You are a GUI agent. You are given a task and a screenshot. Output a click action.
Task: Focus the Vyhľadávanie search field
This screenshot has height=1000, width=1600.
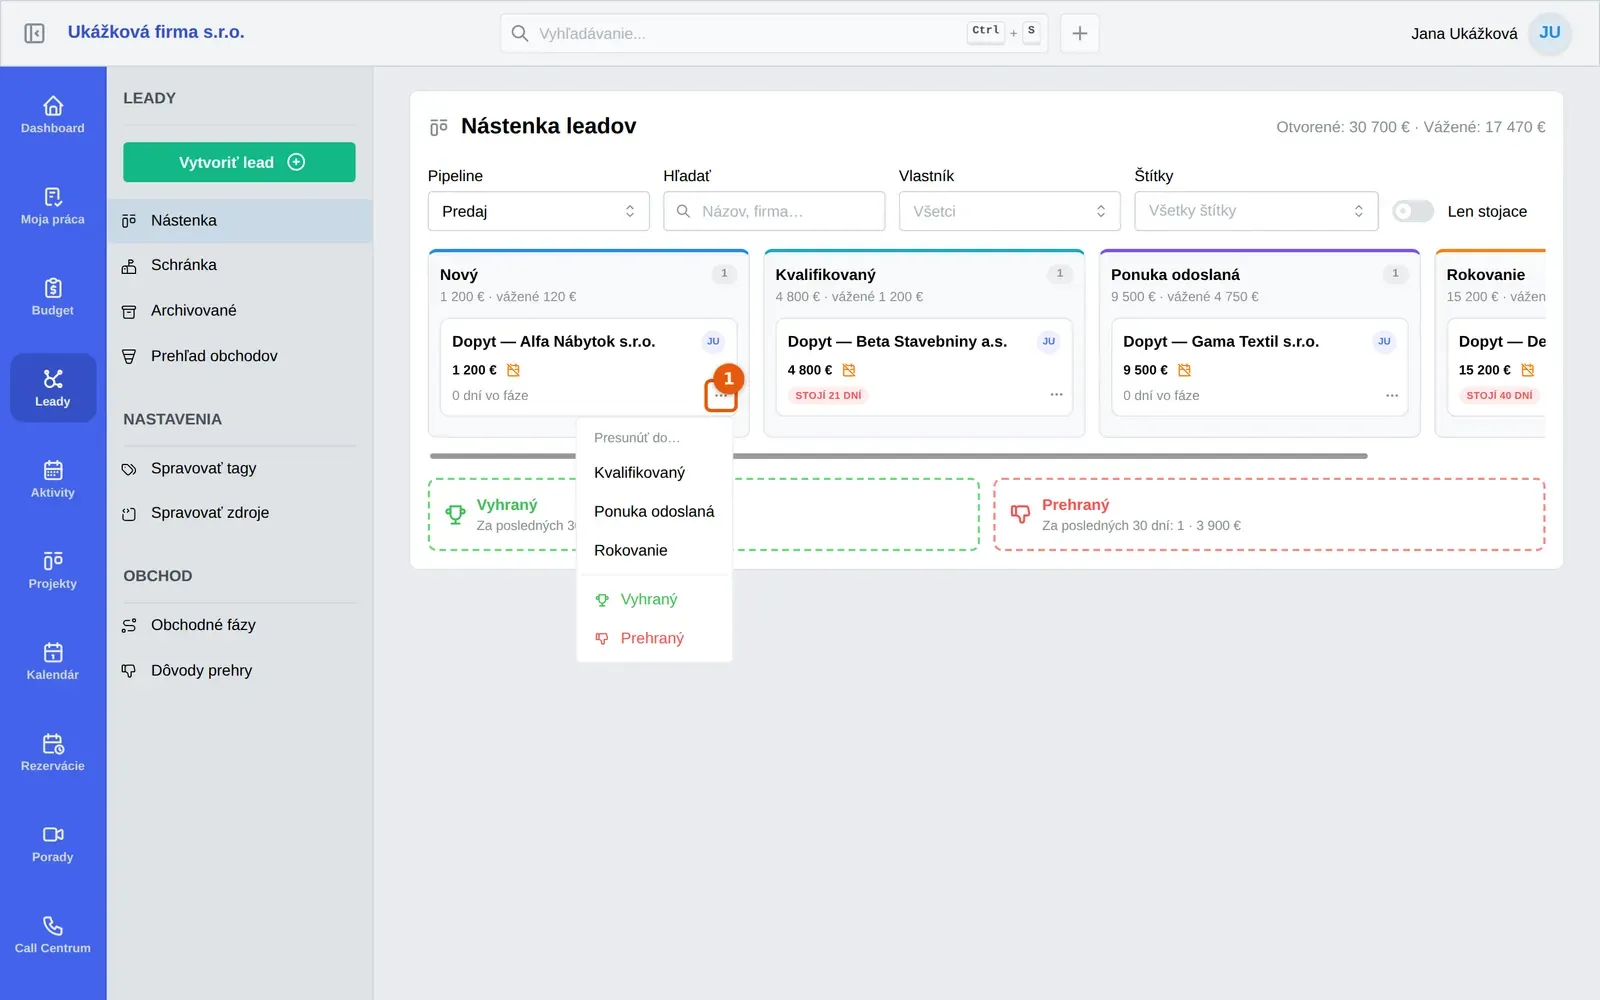coord(774,33)
